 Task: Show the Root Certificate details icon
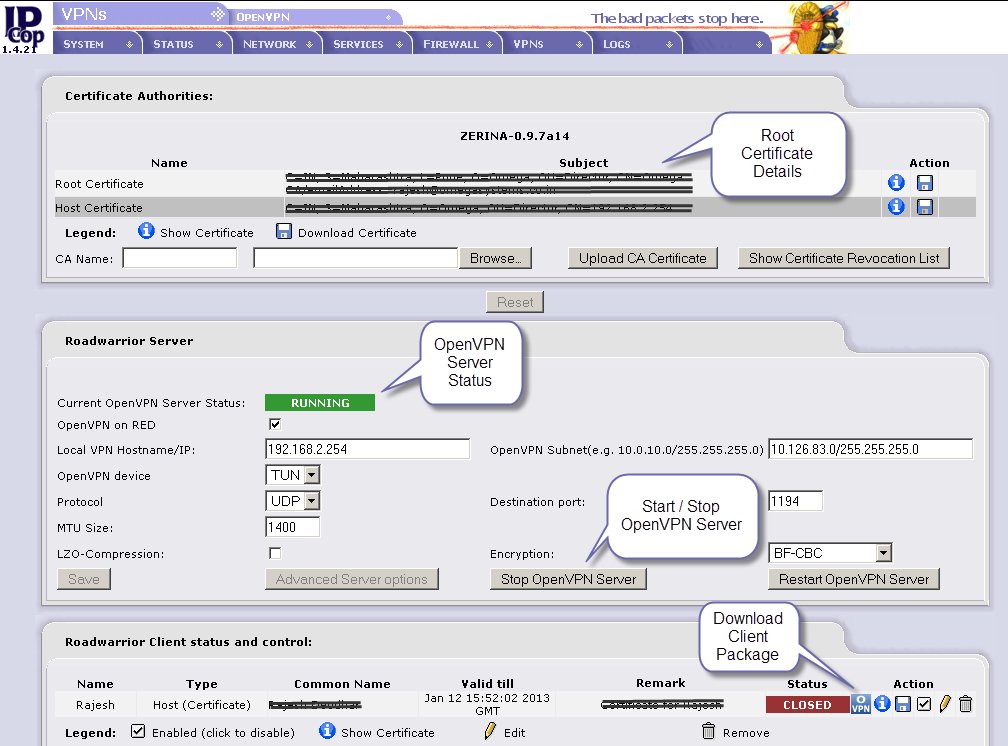click(896, 183)
